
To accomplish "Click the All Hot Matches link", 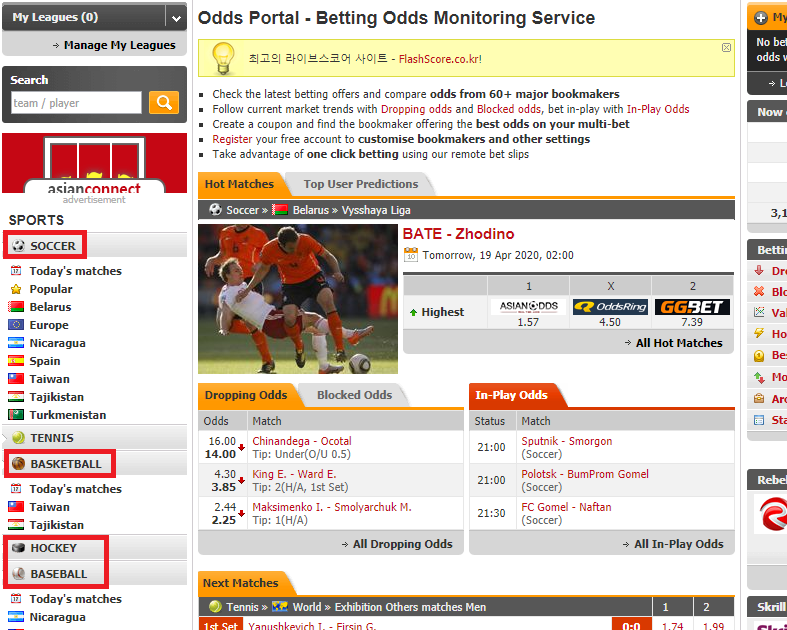I will tap(678, 343).
